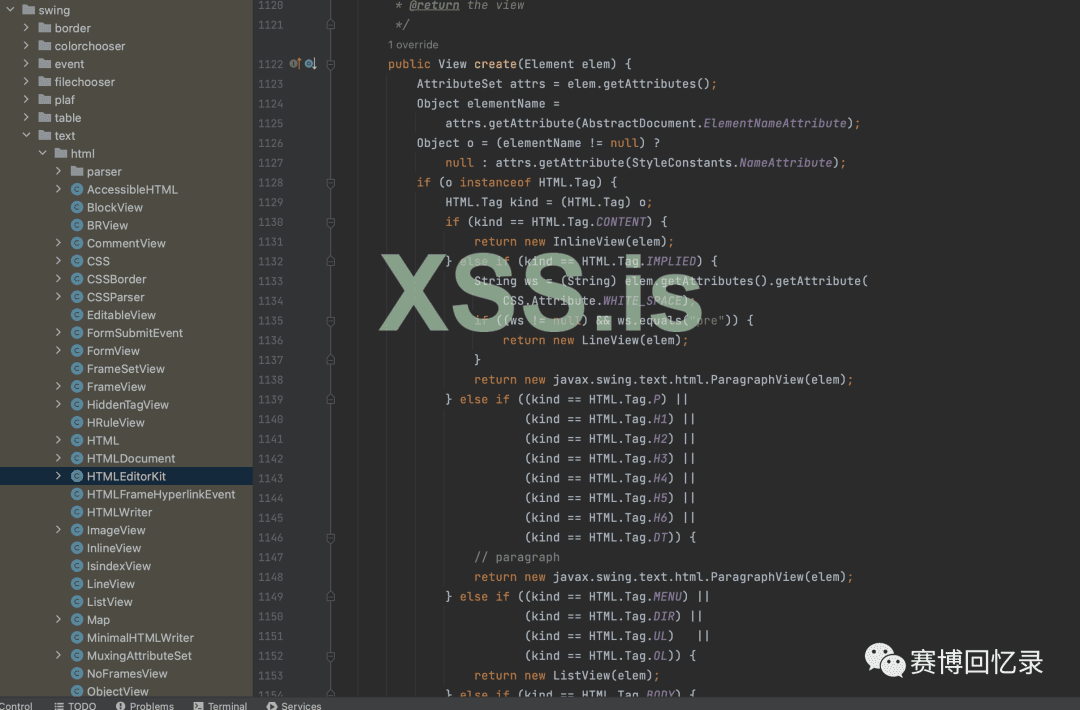Click the create method name in code
Image resolution: width=1080 pixels, height=710 pixels.
(x=495, y=64)
